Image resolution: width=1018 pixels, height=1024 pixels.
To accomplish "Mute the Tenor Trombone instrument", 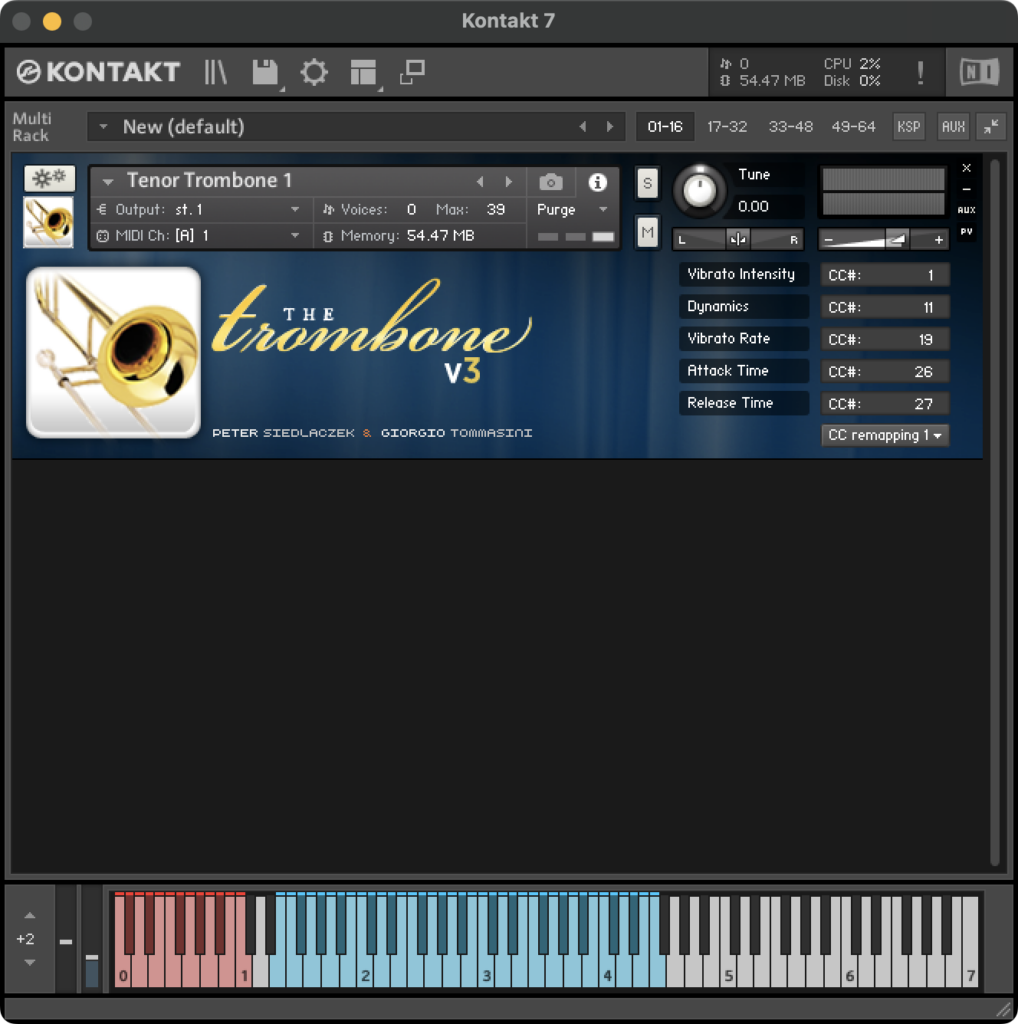I will [647, 232].
